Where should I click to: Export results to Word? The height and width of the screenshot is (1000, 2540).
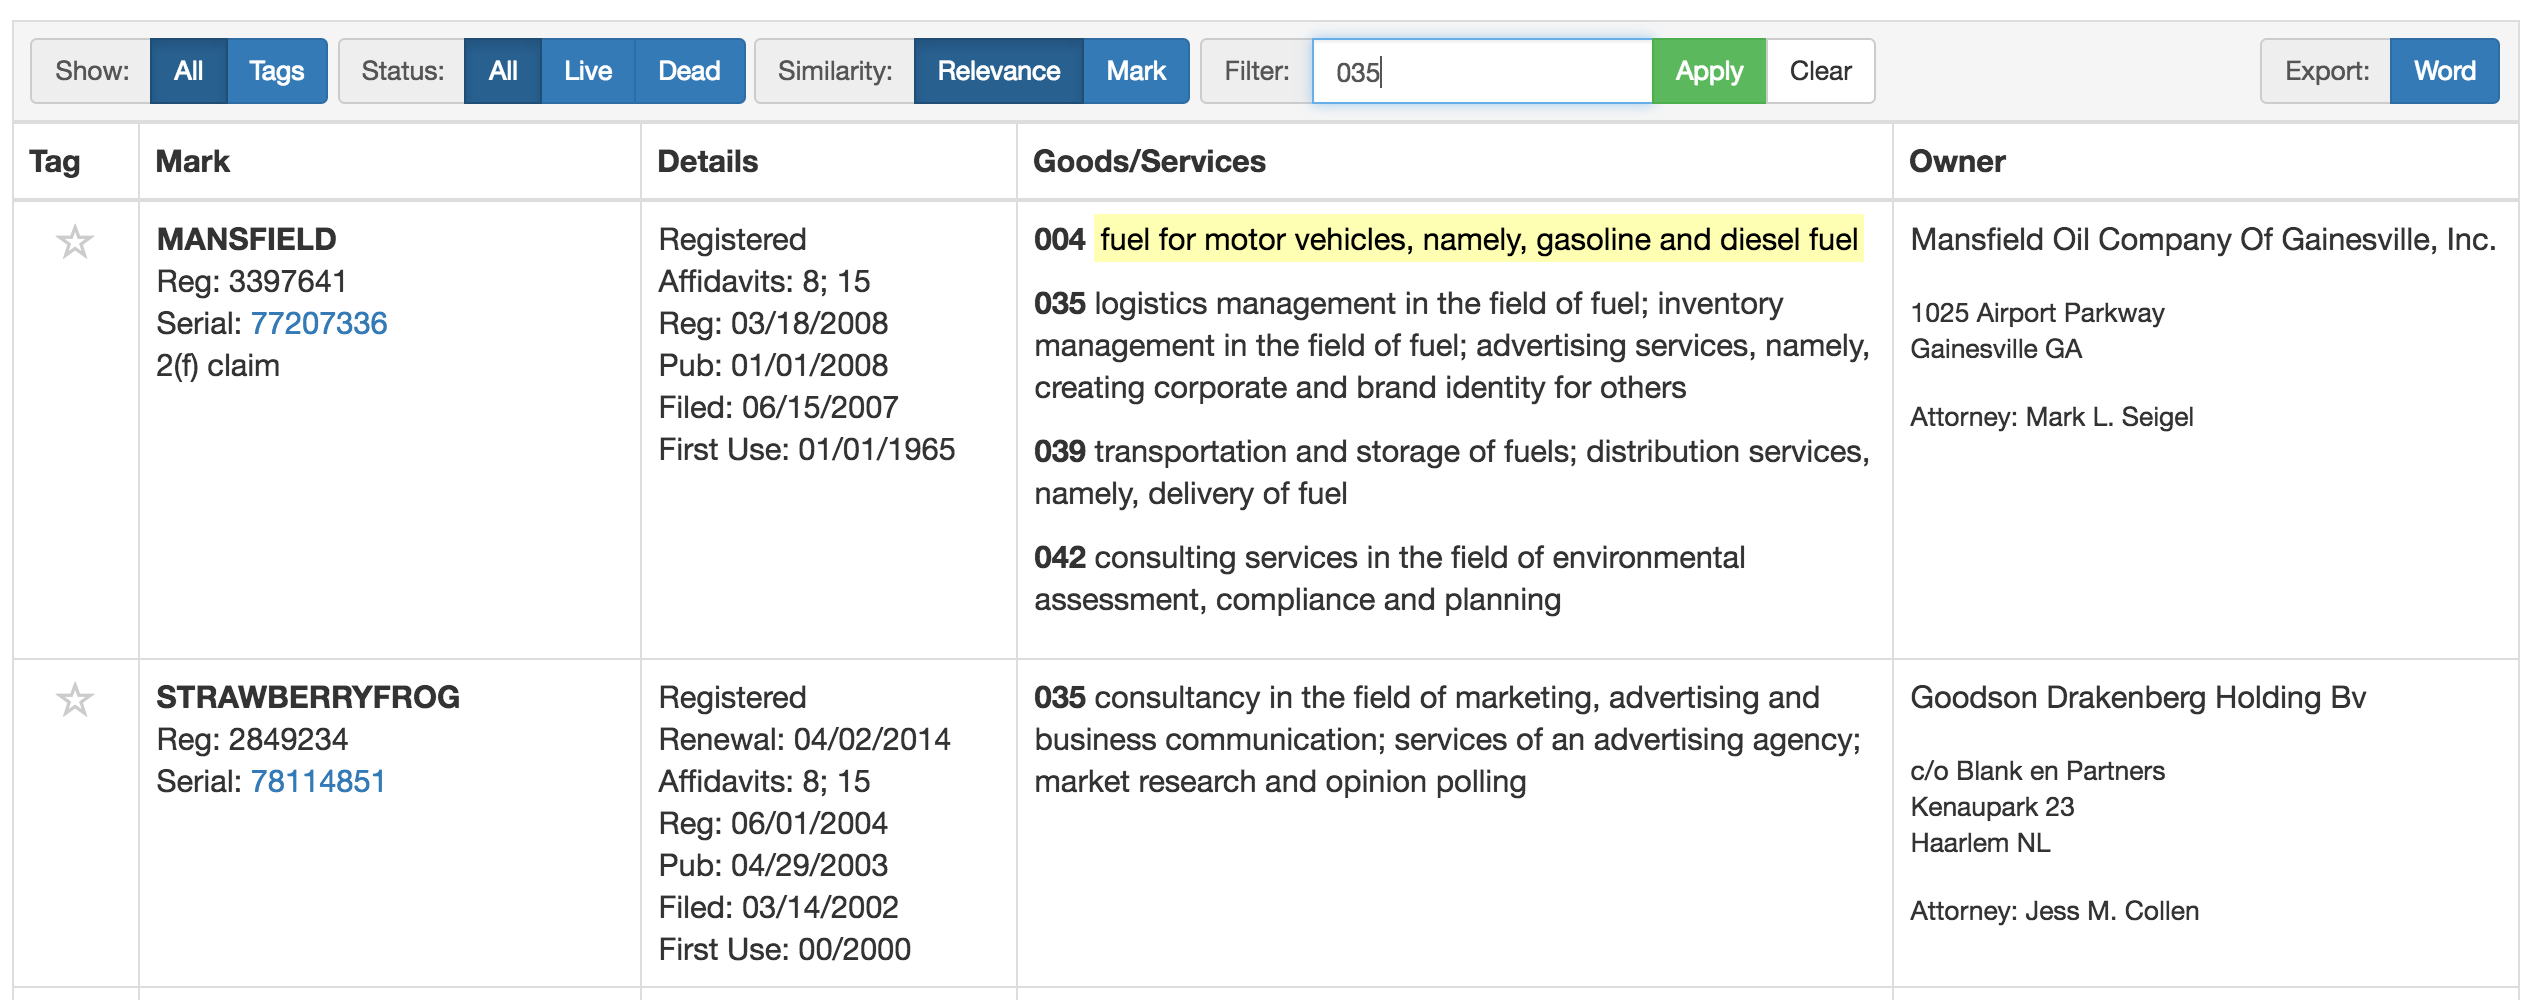pos(2443,71)
